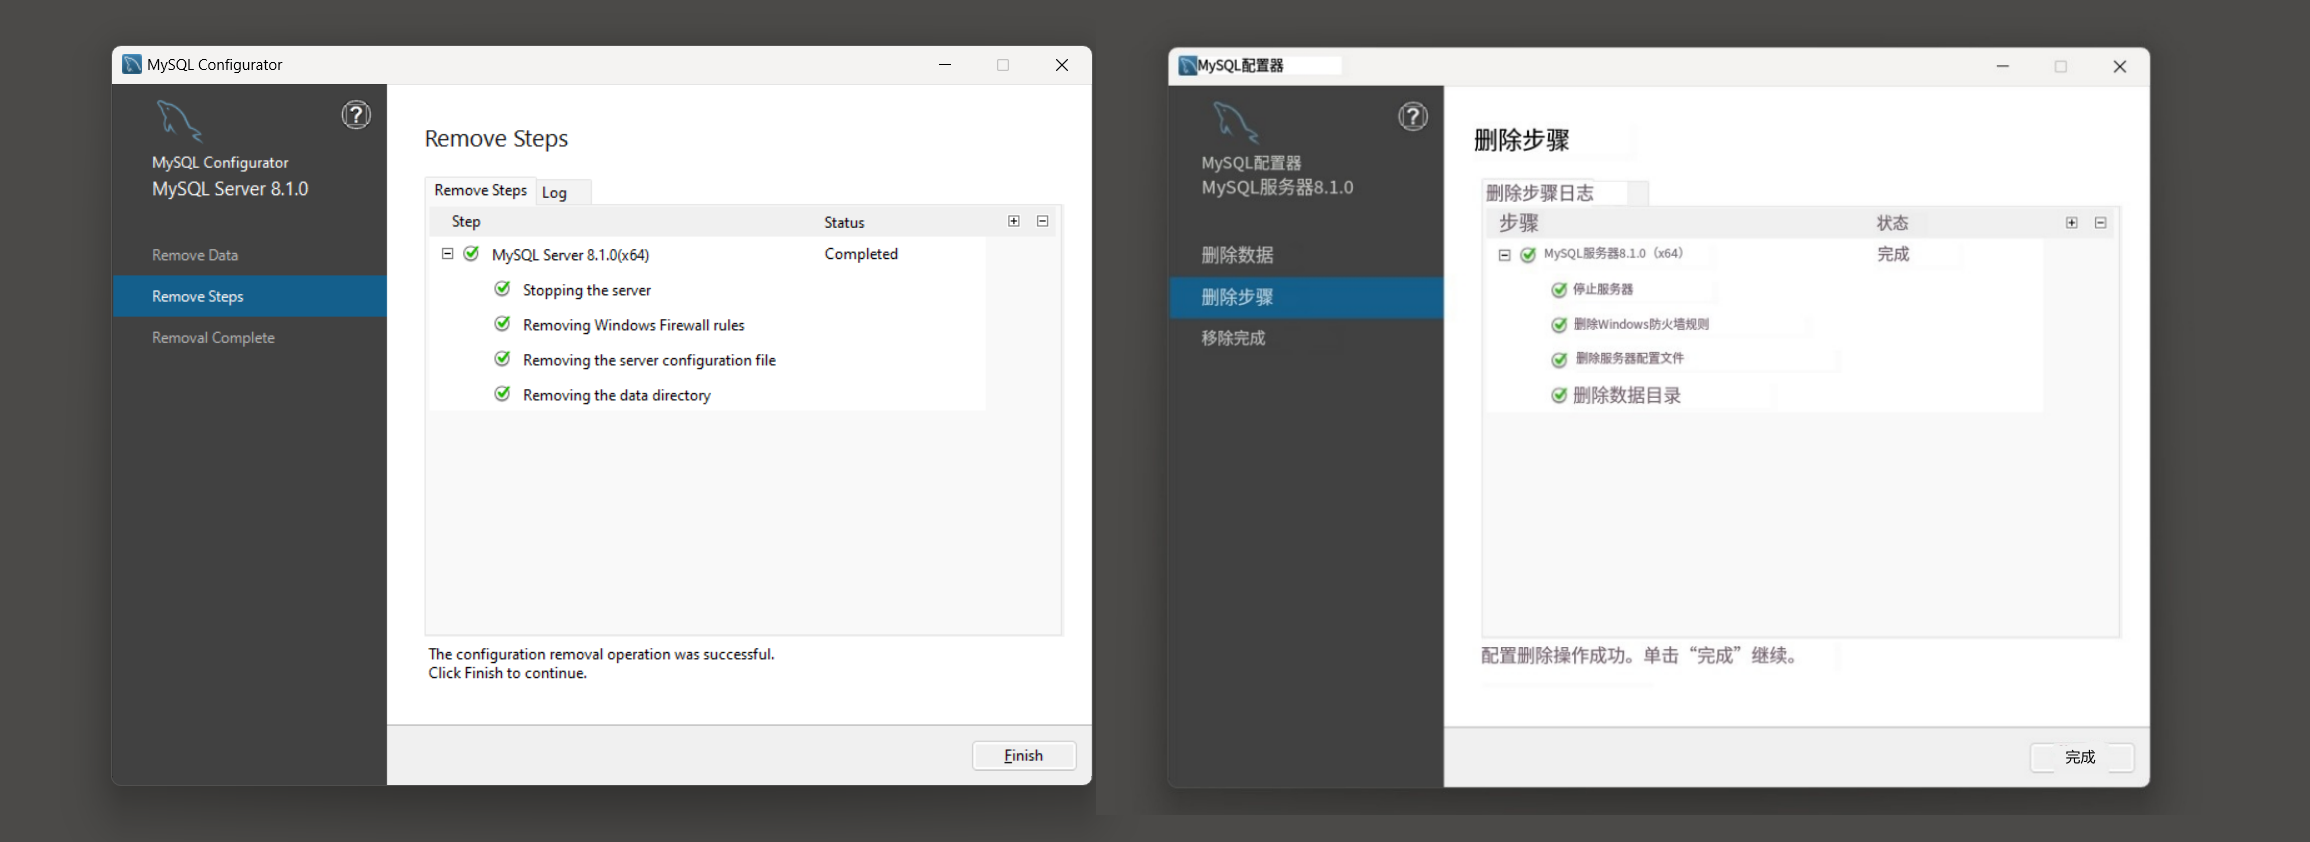This screenshot has width=2310, height=842.
Task: Click the MySQL Server 8.1.0 sidebar title
Action: point(230,189)
